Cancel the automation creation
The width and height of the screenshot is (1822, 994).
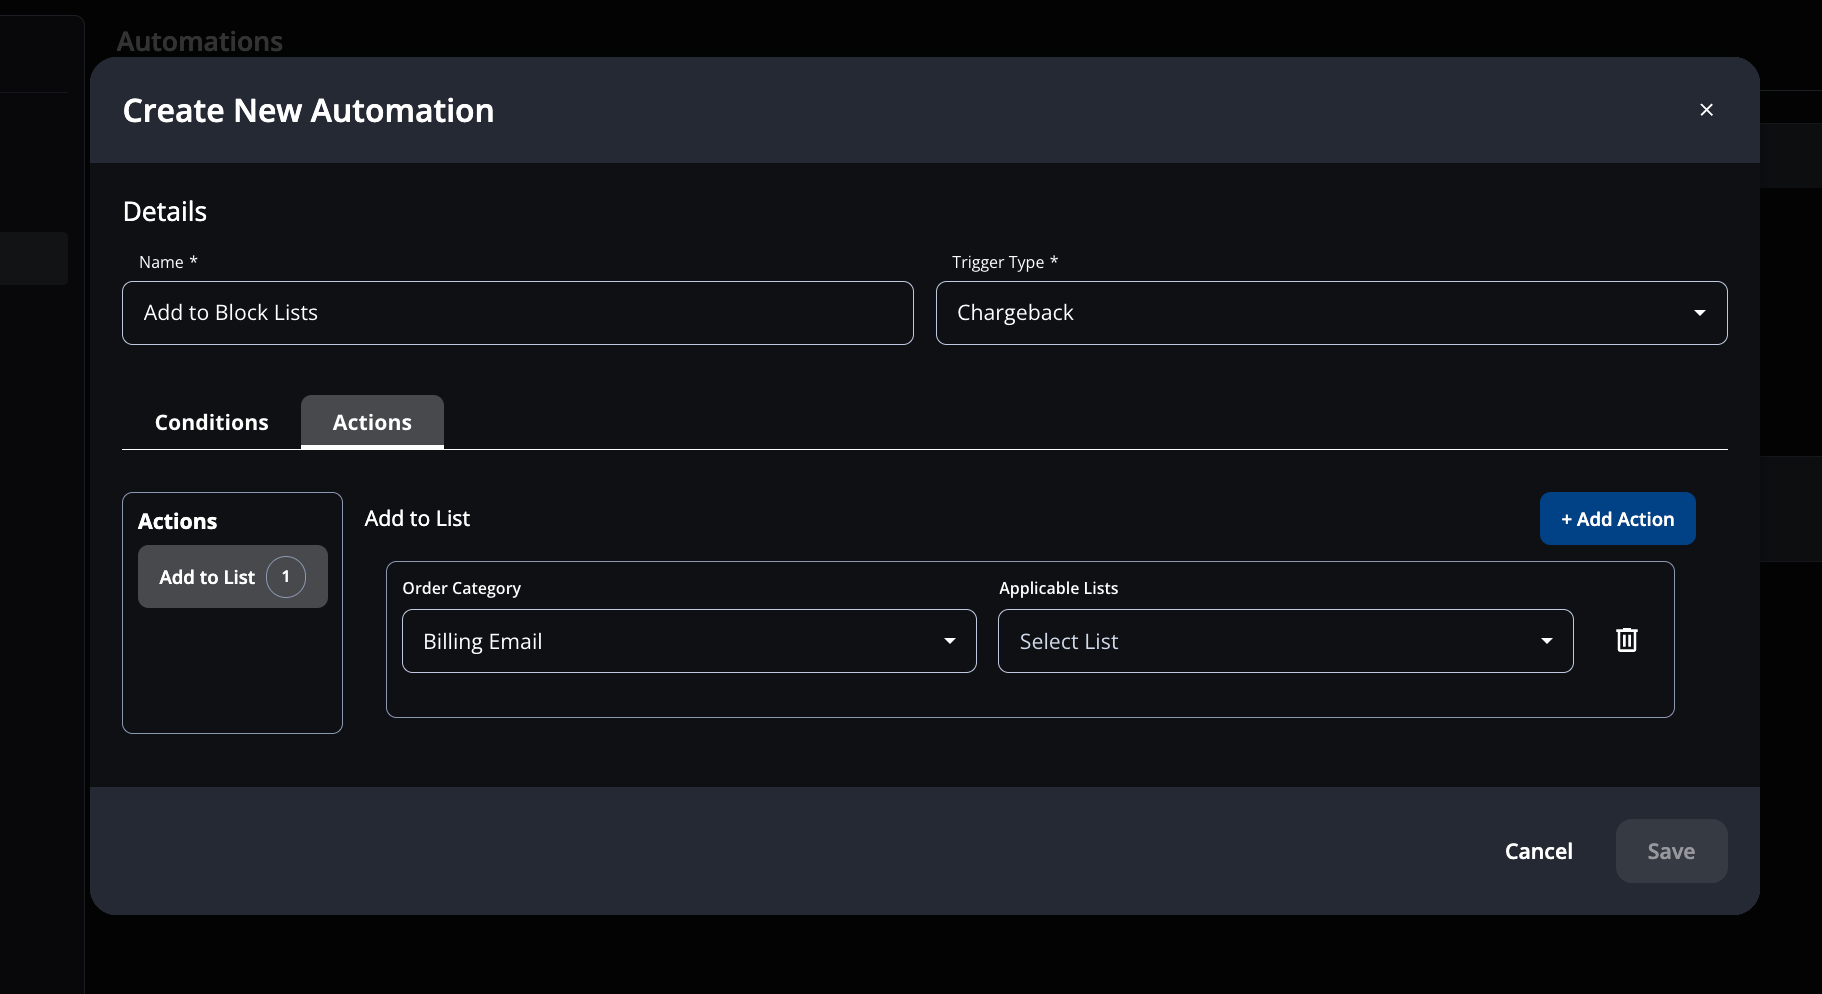(1538, 851)
